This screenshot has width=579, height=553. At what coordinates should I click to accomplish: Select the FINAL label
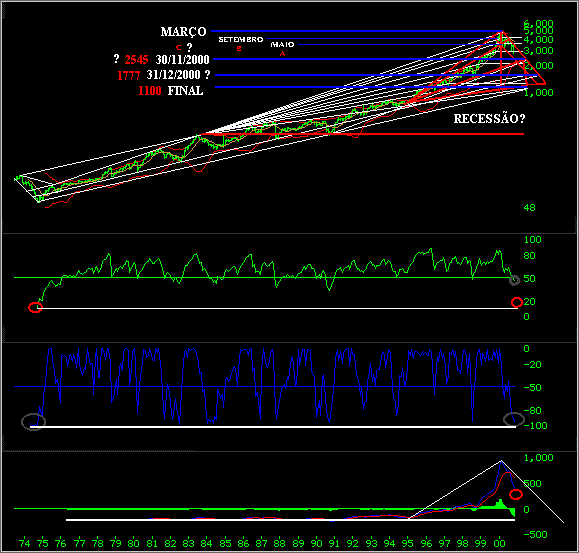(185, 91)
